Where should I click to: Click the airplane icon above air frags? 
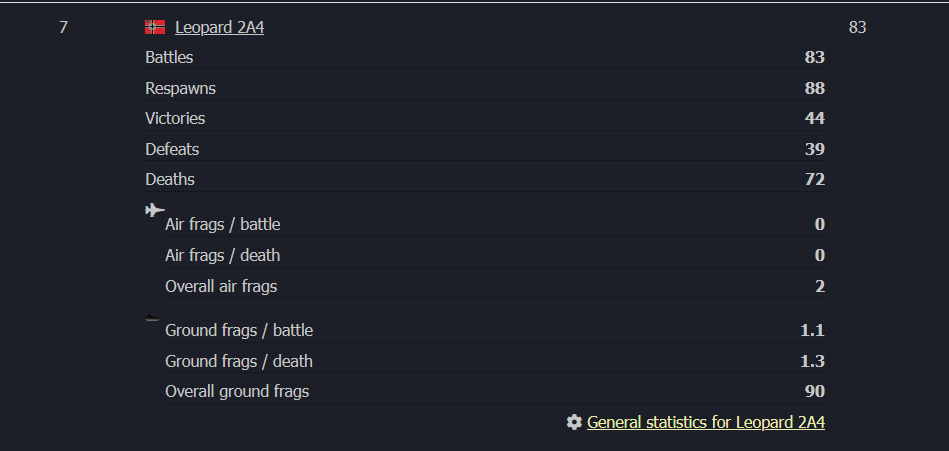155,210
